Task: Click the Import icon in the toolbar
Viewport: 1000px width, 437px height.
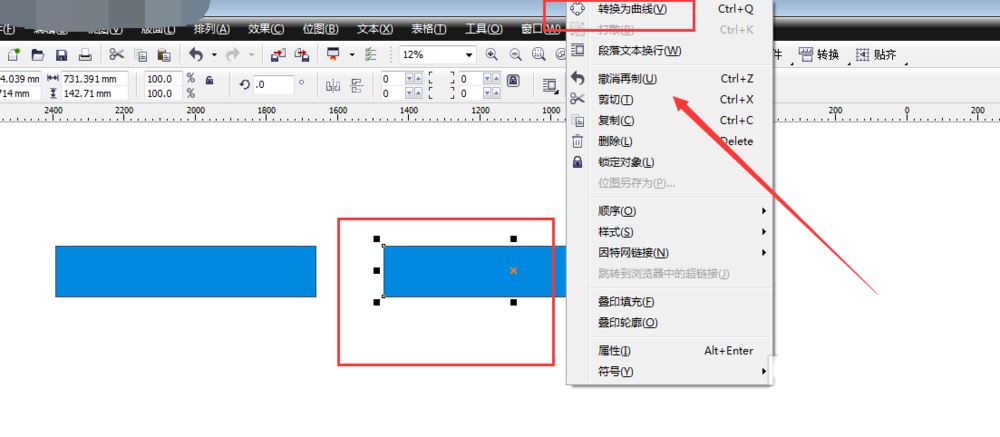Action: pyautogui.click(x=277, y=54)
